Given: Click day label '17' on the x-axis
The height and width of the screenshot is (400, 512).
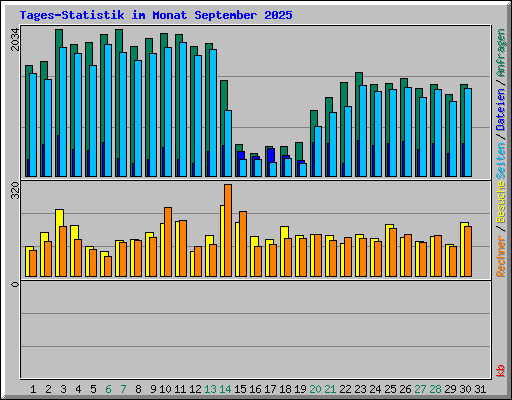Looking at the screenshot, I should 270,389.
